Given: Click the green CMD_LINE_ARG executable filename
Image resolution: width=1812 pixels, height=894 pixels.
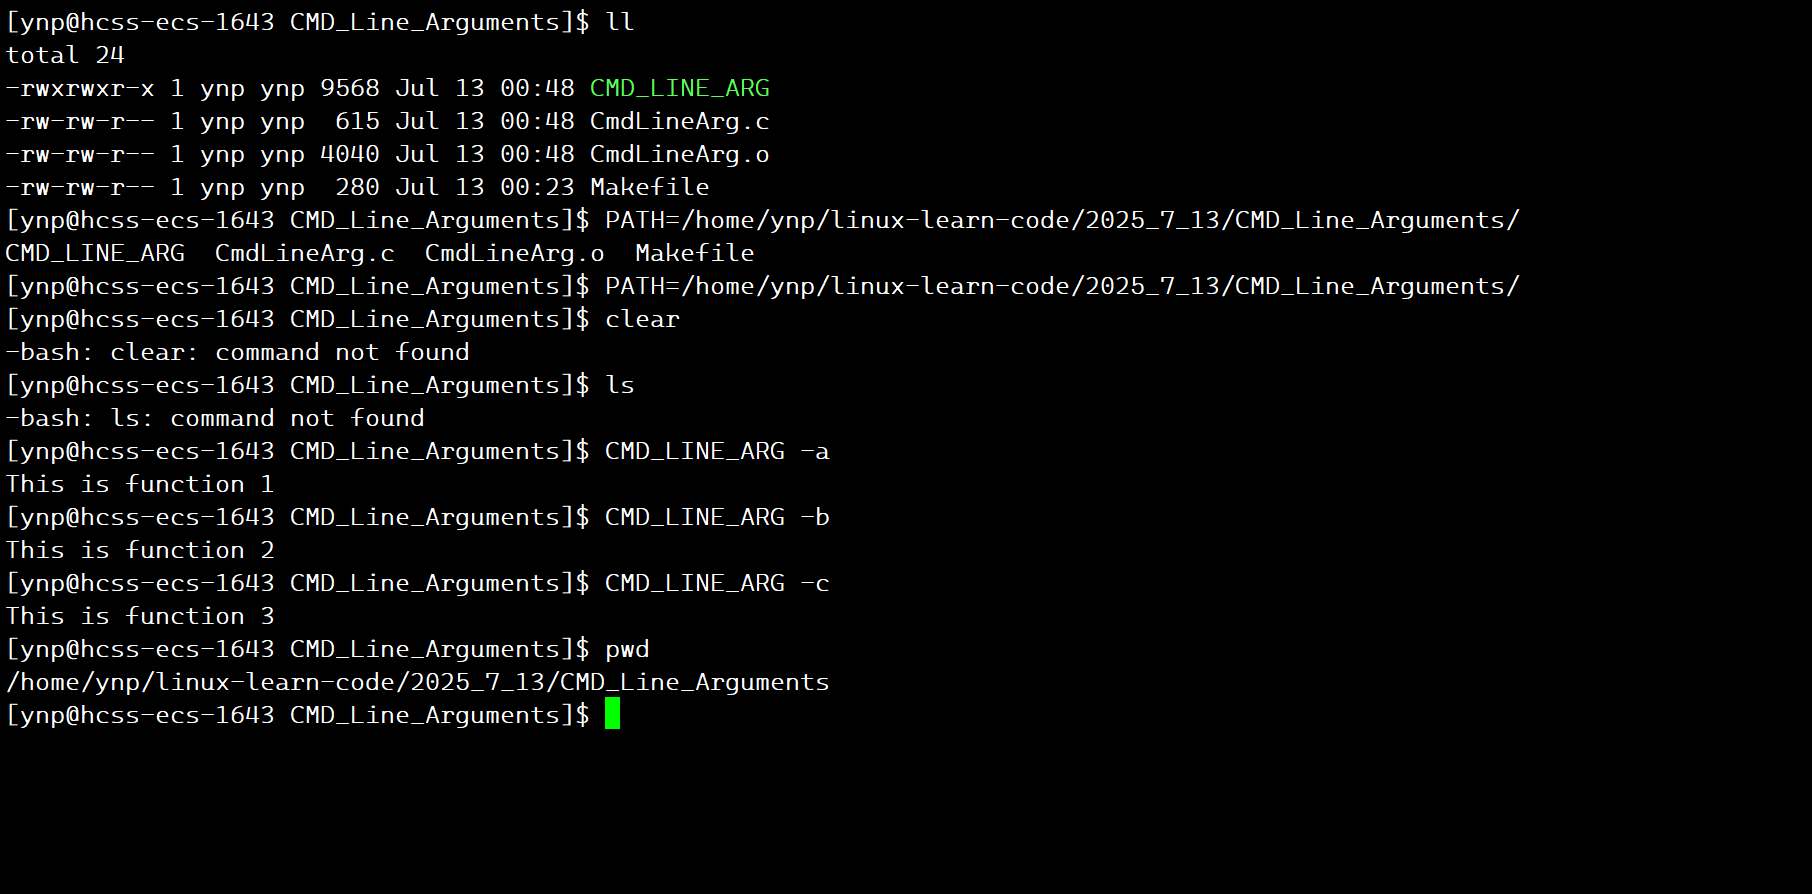Looking at the screenshot, I should [679, 88].
